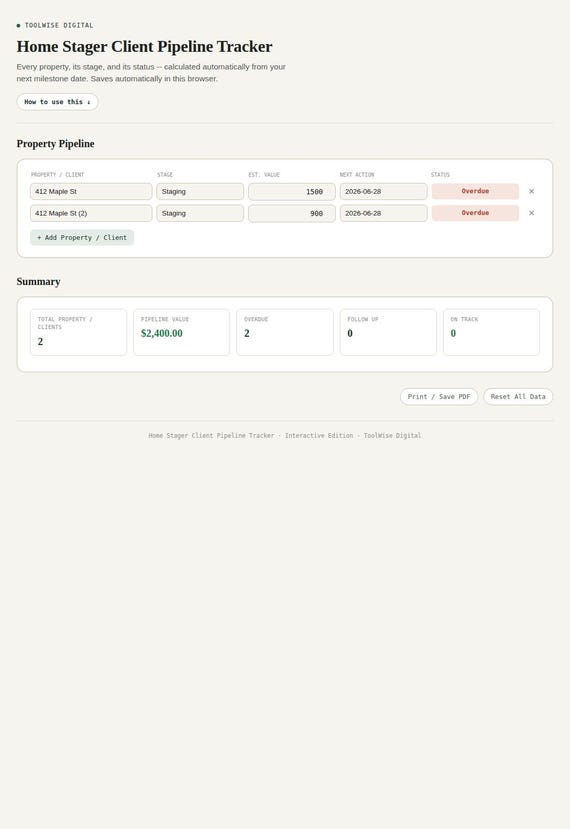Click Overdue status badge of 412 Maple St
Screen dimensions: 570x829
click(475, 191)
